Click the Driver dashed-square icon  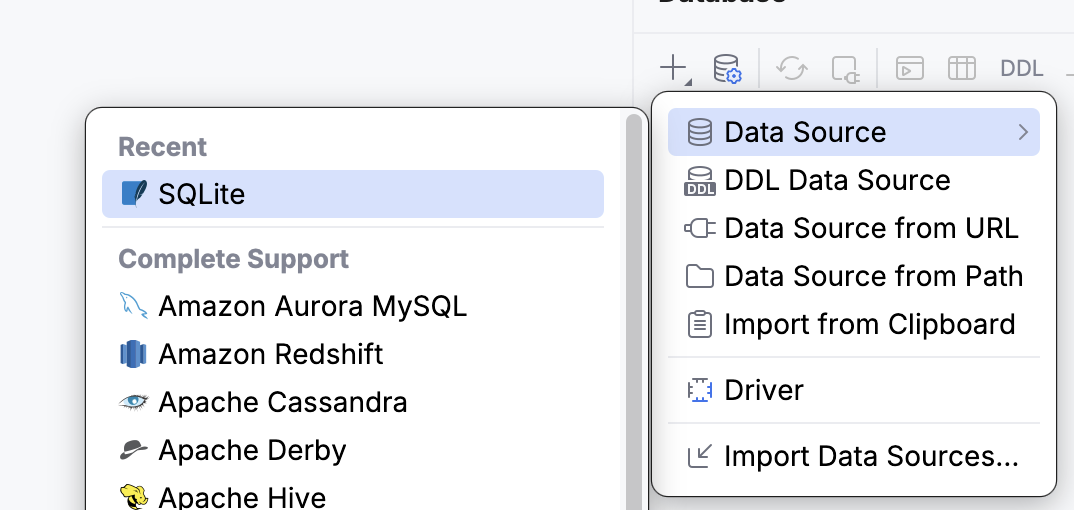[699, 390]
